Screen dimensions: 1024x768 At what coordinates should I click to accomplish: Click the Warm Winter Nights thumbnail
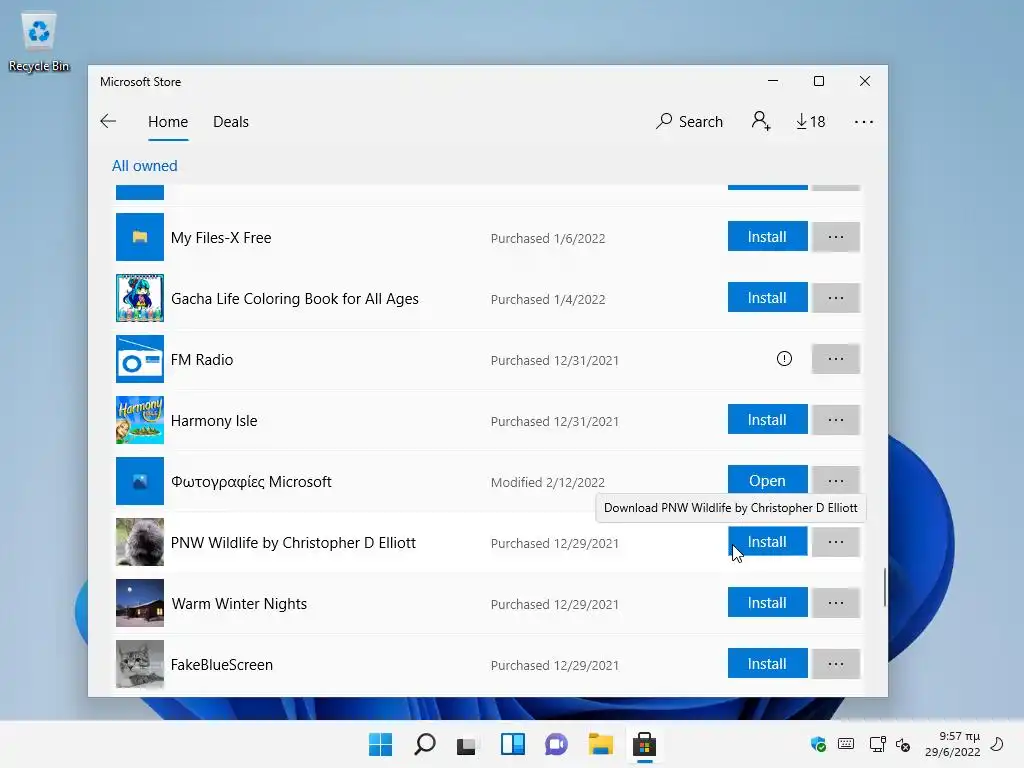click(140, 603)
